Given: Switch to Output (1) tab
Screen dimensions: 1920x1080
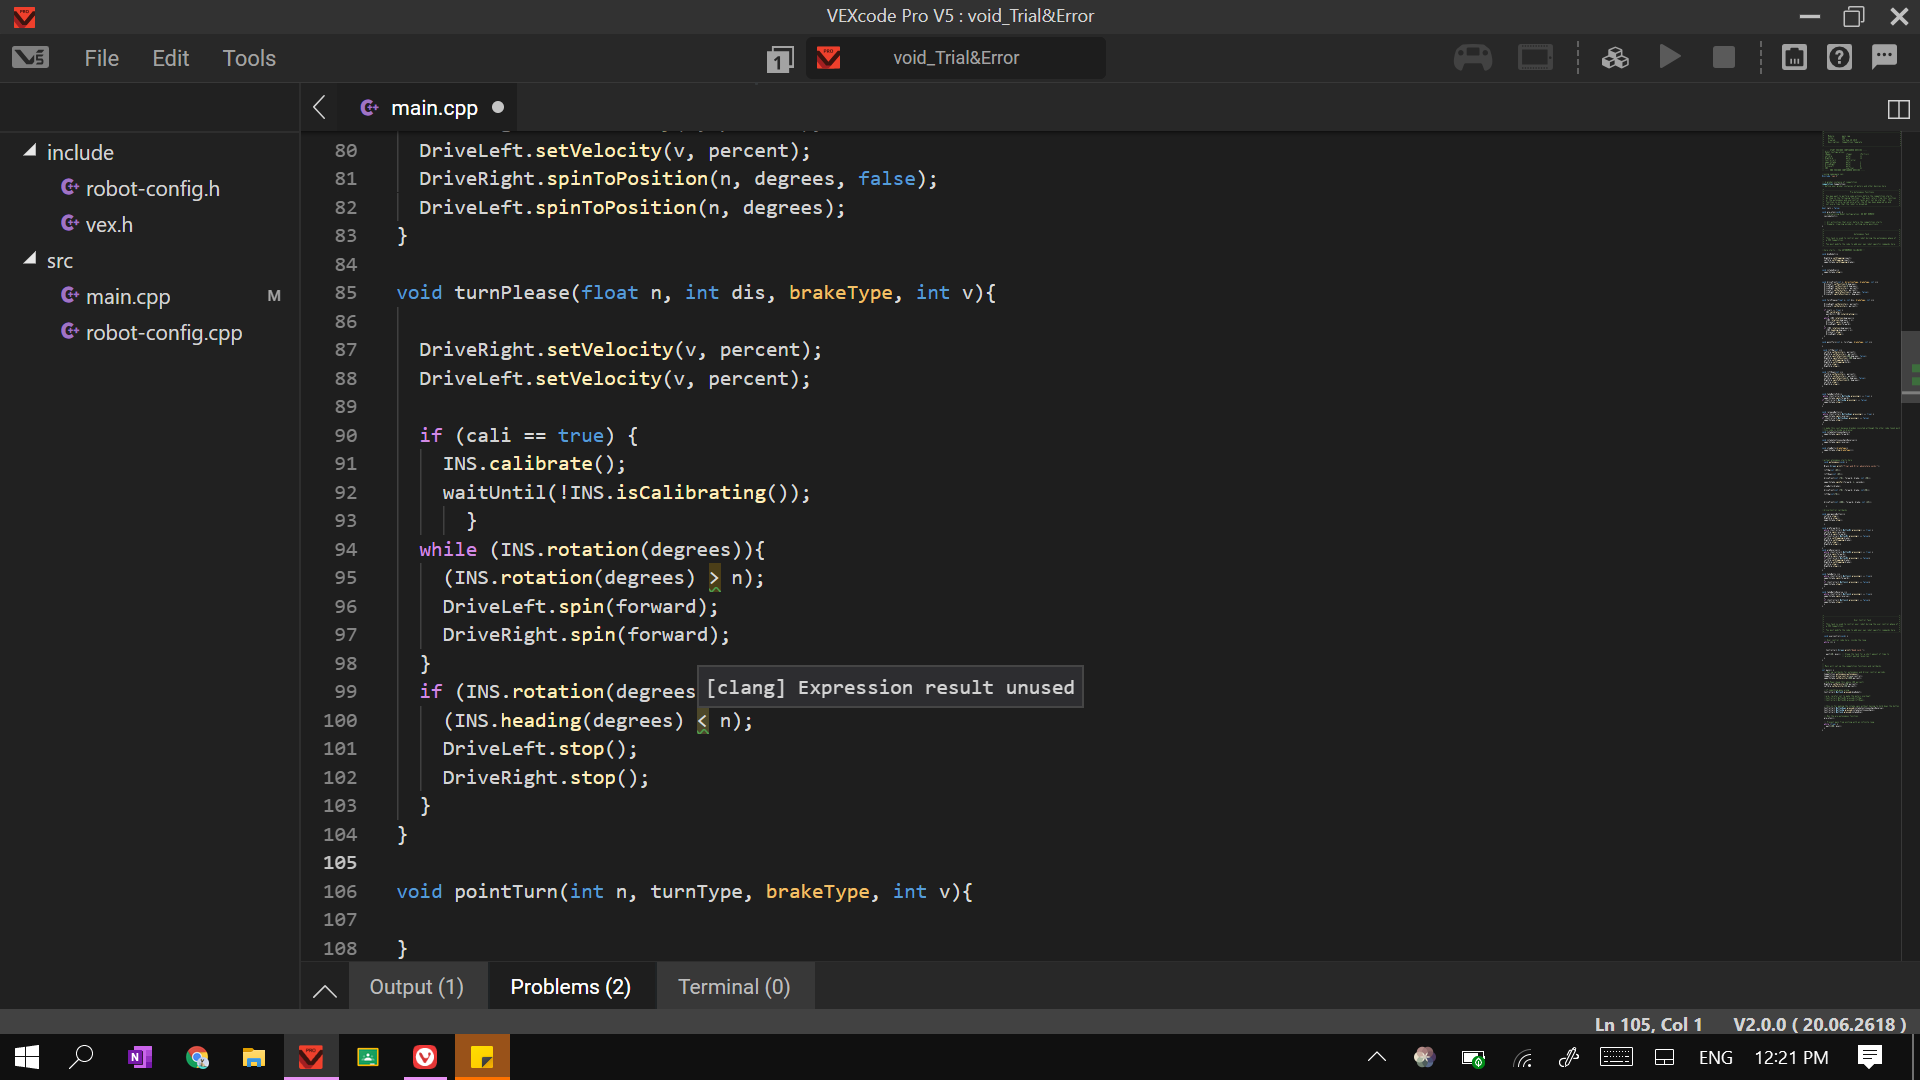Looking at the screenshot, I should point(416,987).
